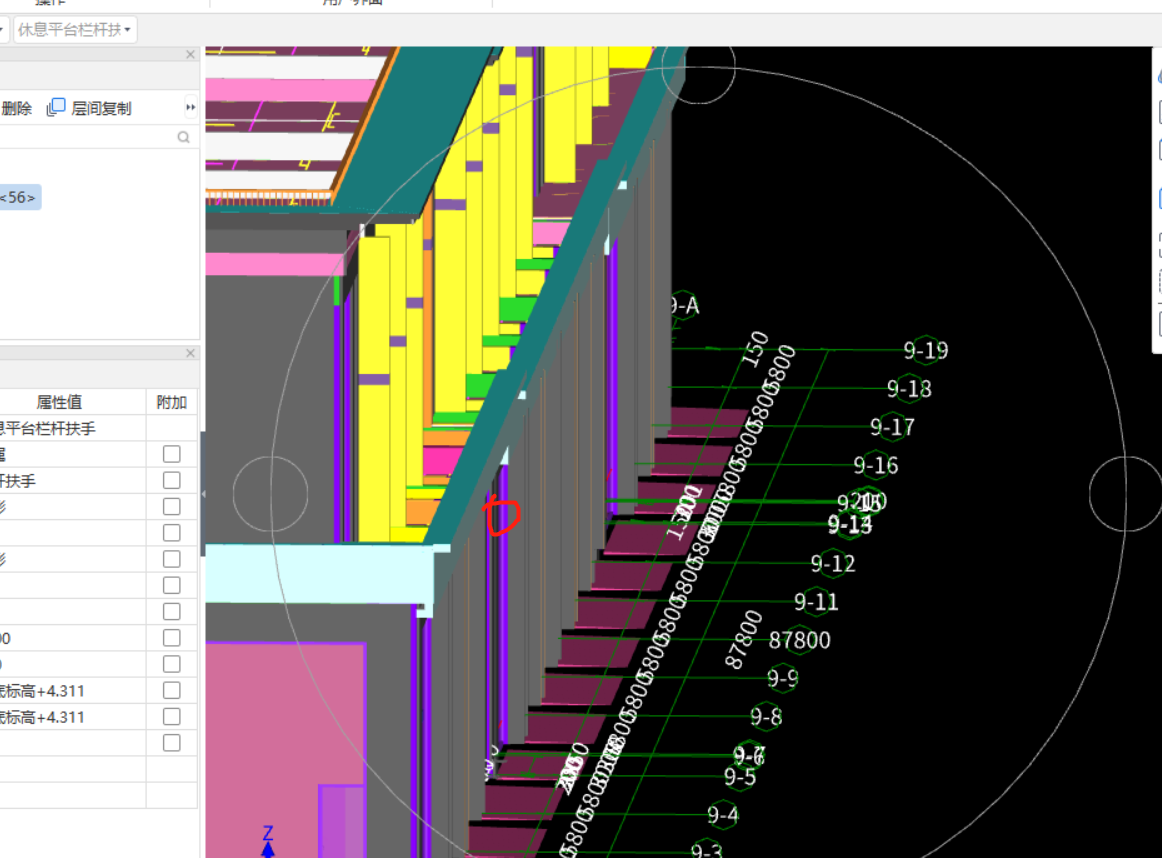Expand the hidden toolbar items with the double-arrow
The height and width of the screenshot is (858, 1162).
190,107
